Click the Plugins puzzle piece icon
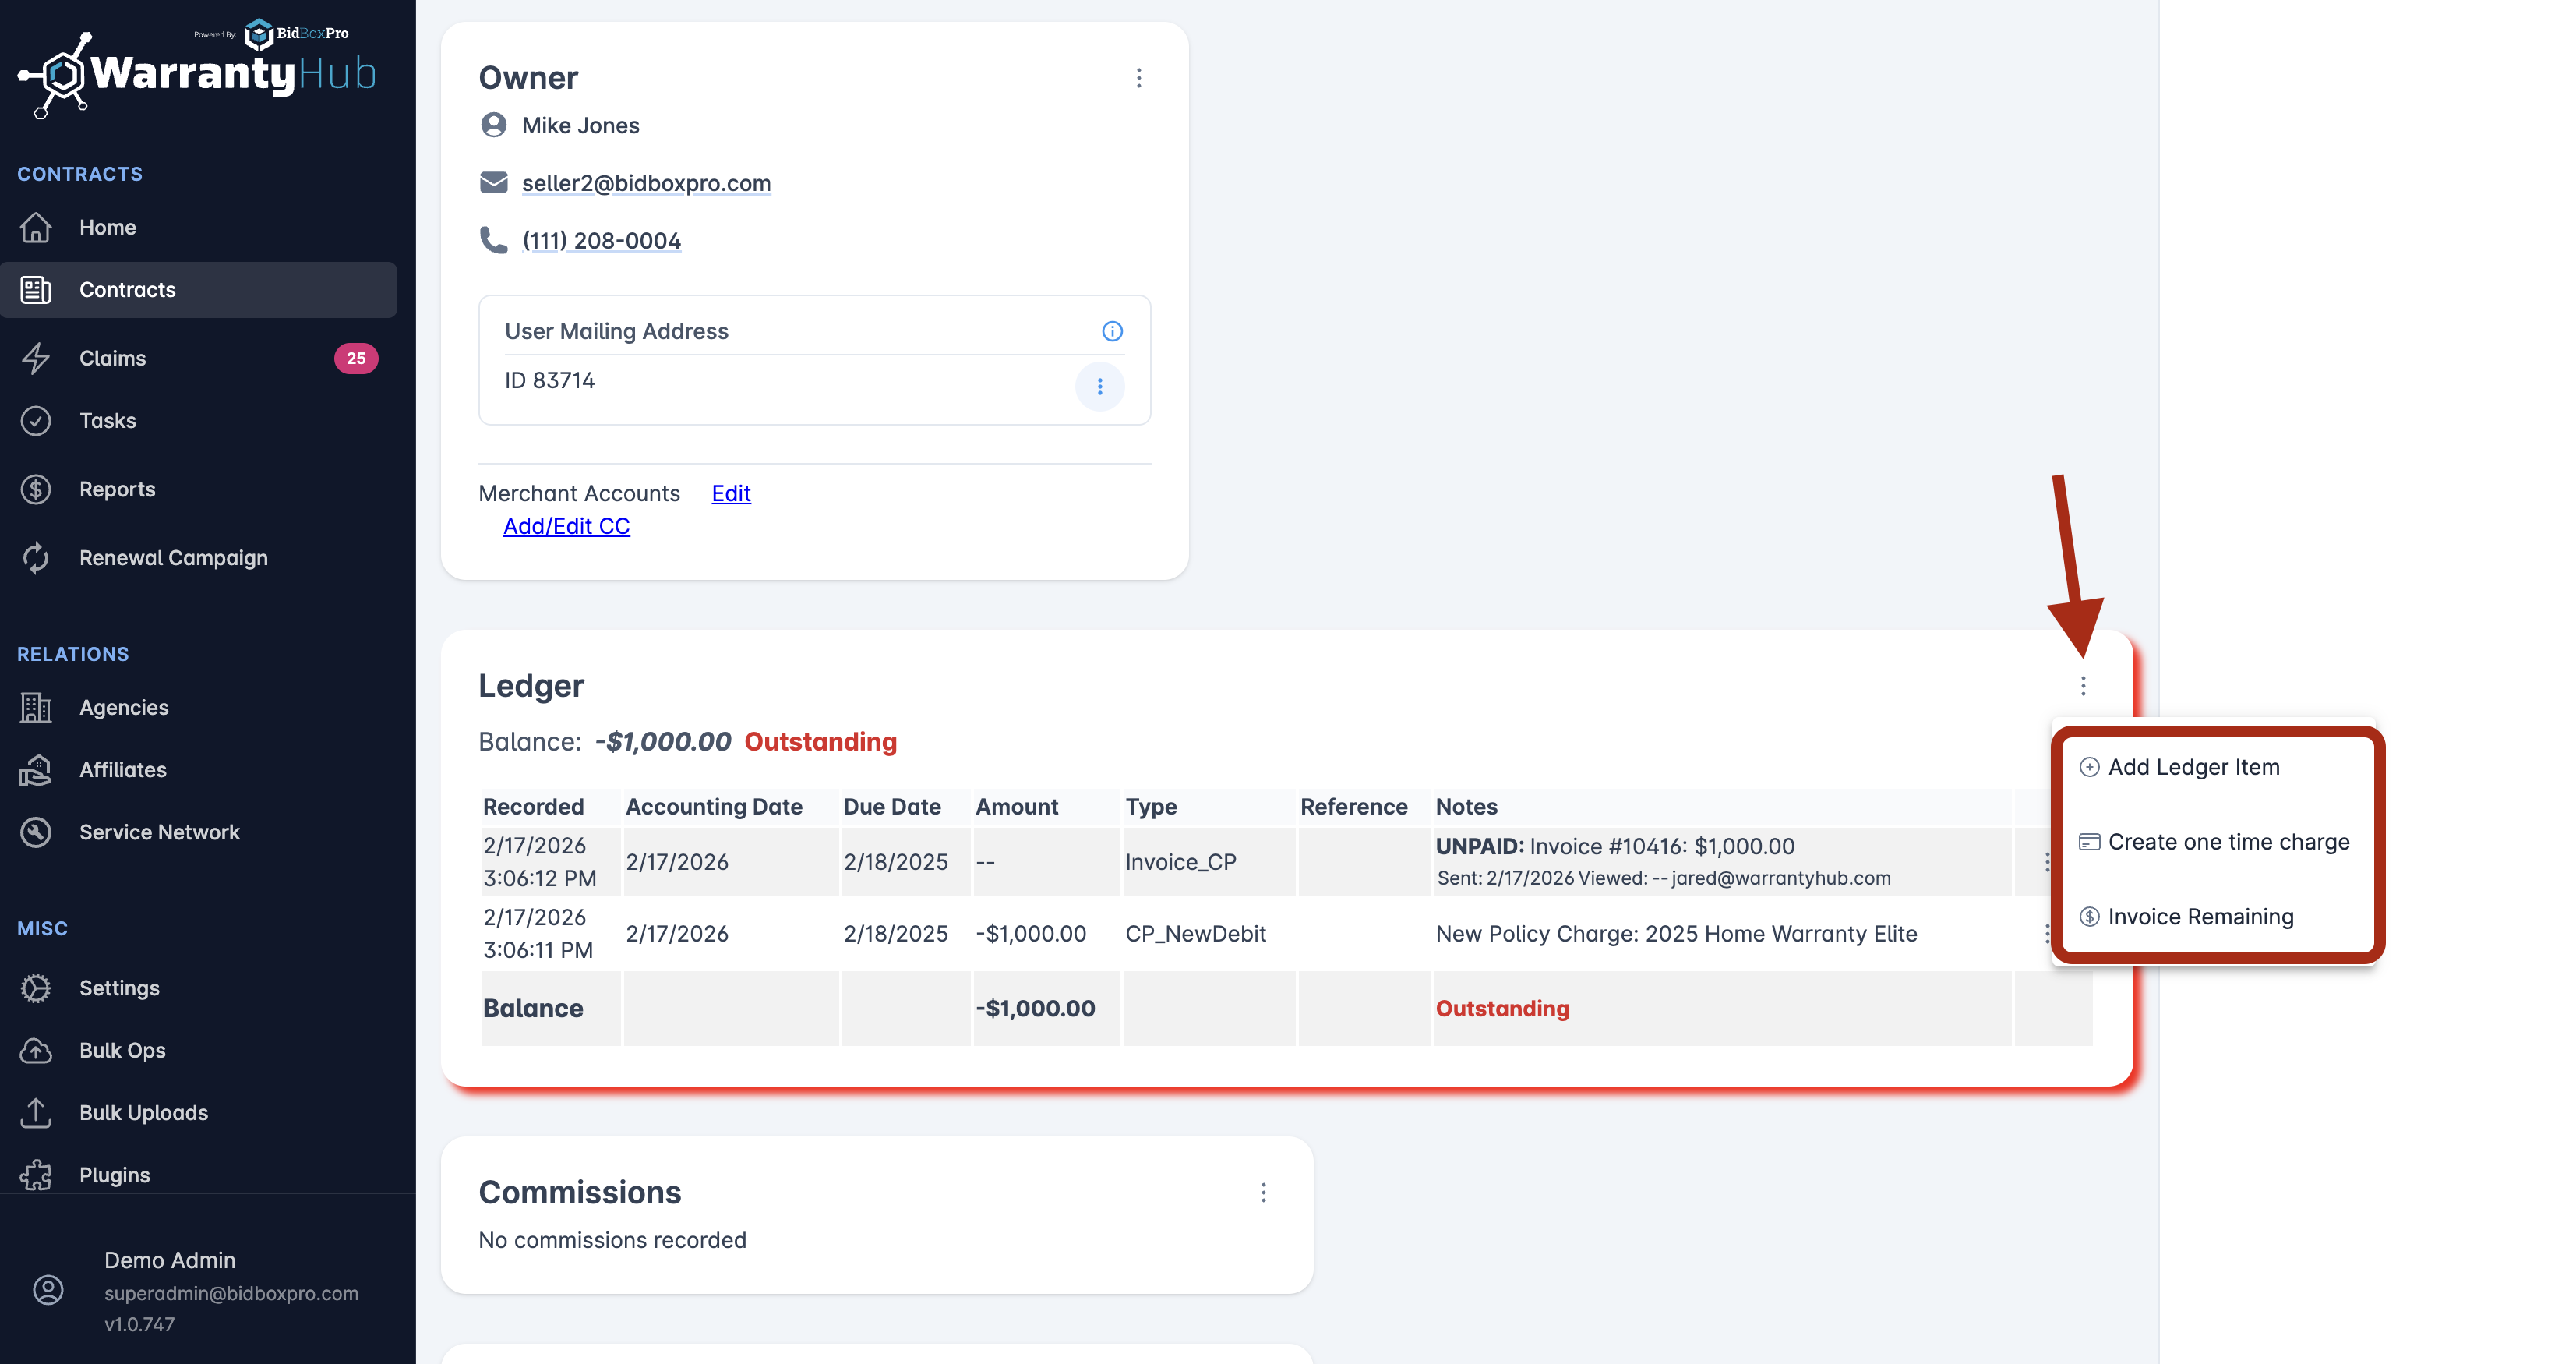 (36, 1175)
